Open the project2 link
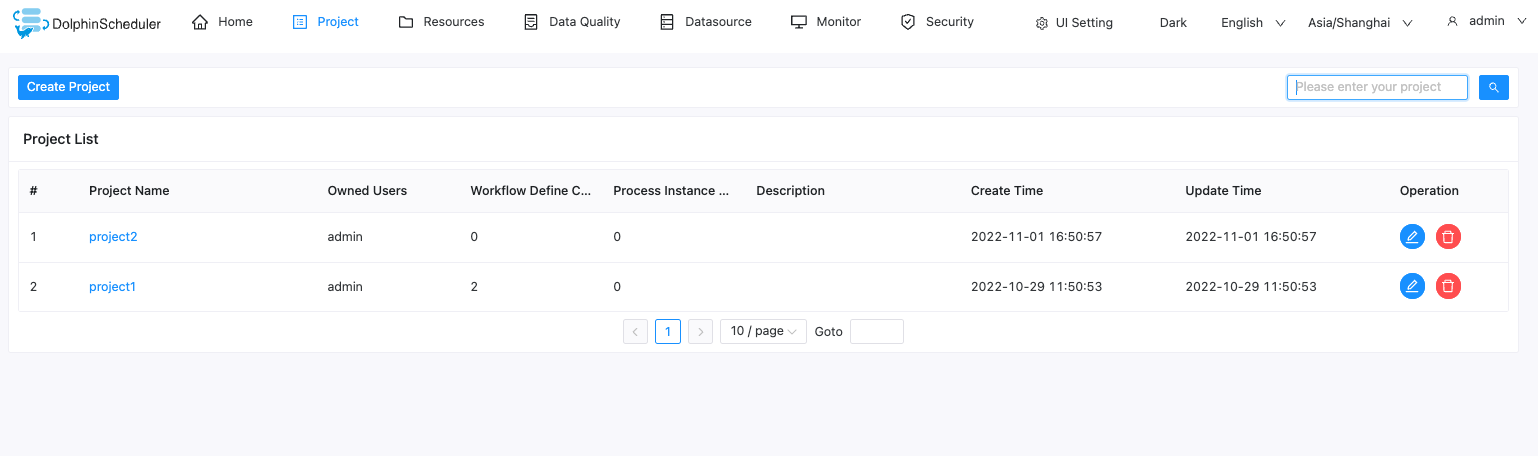1538x456 pixels. (113, 237)
